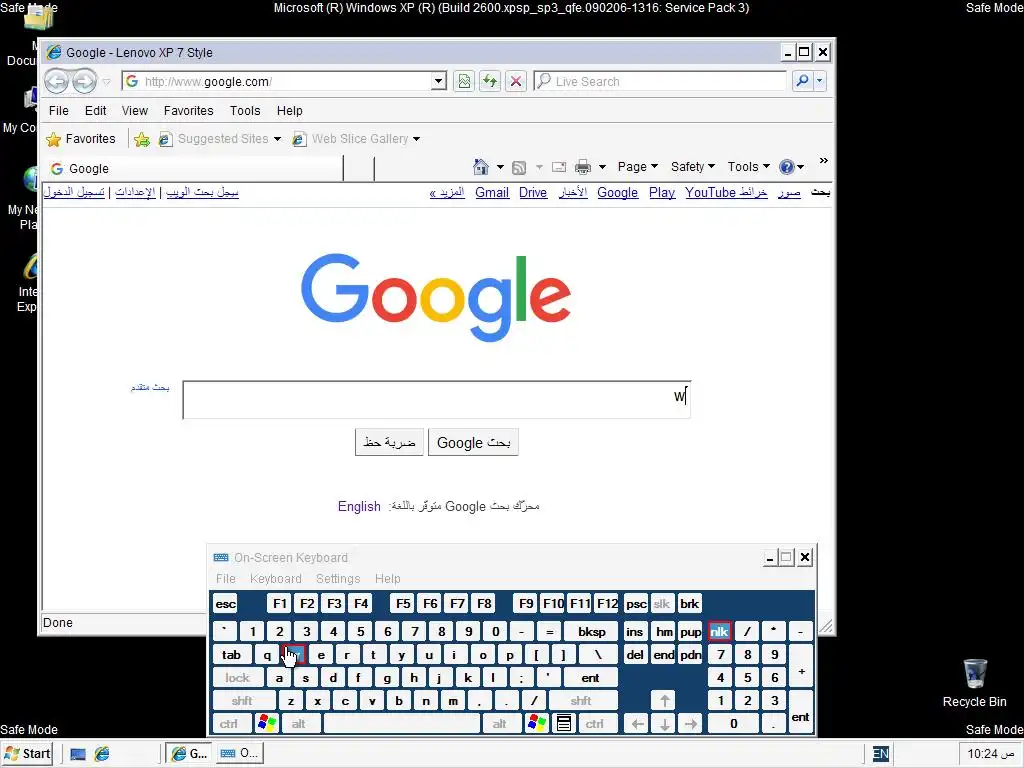The width and height of the screenshot is (1024, 768).
Task: Click the Print icon in command bar
Action: pyautogui.click(x=583, y=167)
